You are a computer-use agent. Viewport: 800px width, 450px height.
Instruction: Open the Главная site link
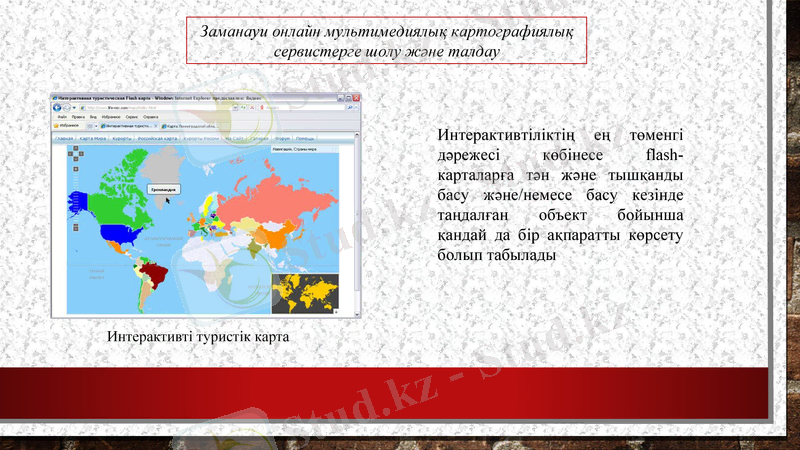[x=64, y=139]
